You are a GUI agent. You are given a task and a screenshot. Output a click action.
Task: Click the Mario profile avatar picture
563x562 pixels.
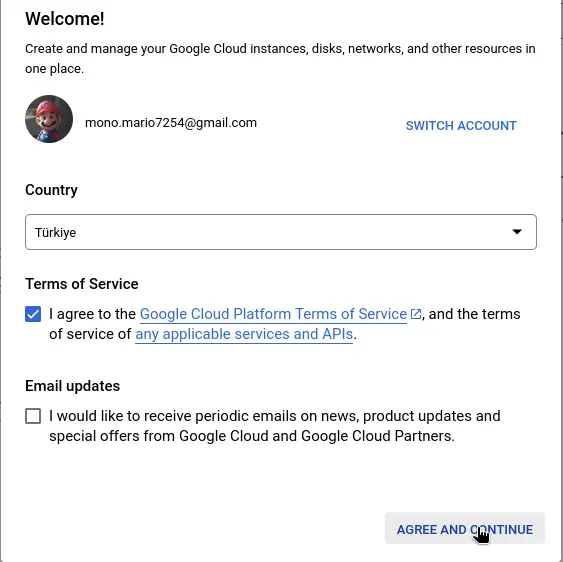pos(49,119)
